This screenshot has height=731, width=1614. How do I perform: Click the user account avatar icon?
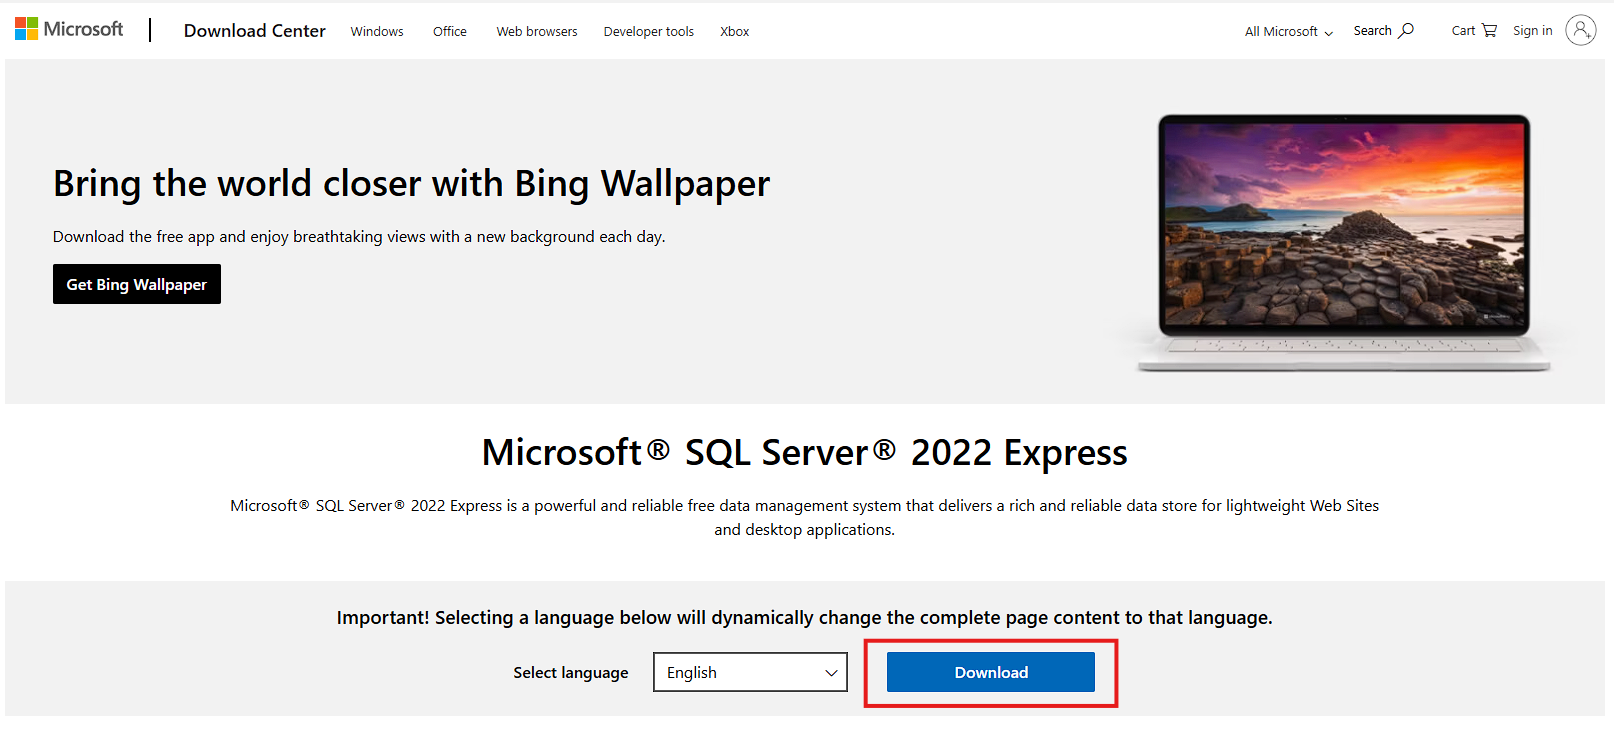pos(1580,31)
